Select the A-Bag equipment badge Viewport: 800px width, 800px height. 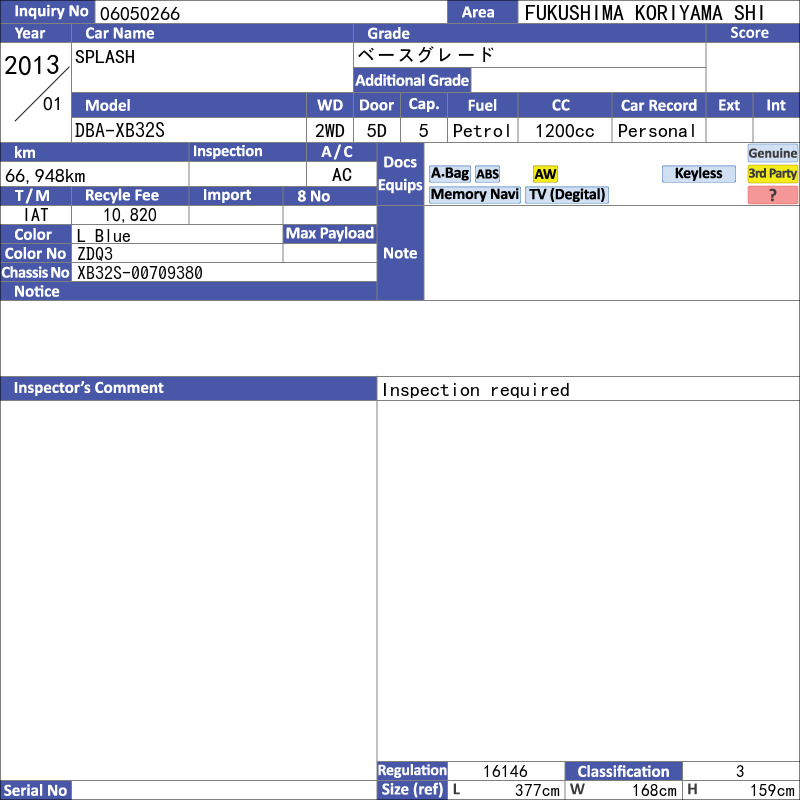tap(449, 173)
